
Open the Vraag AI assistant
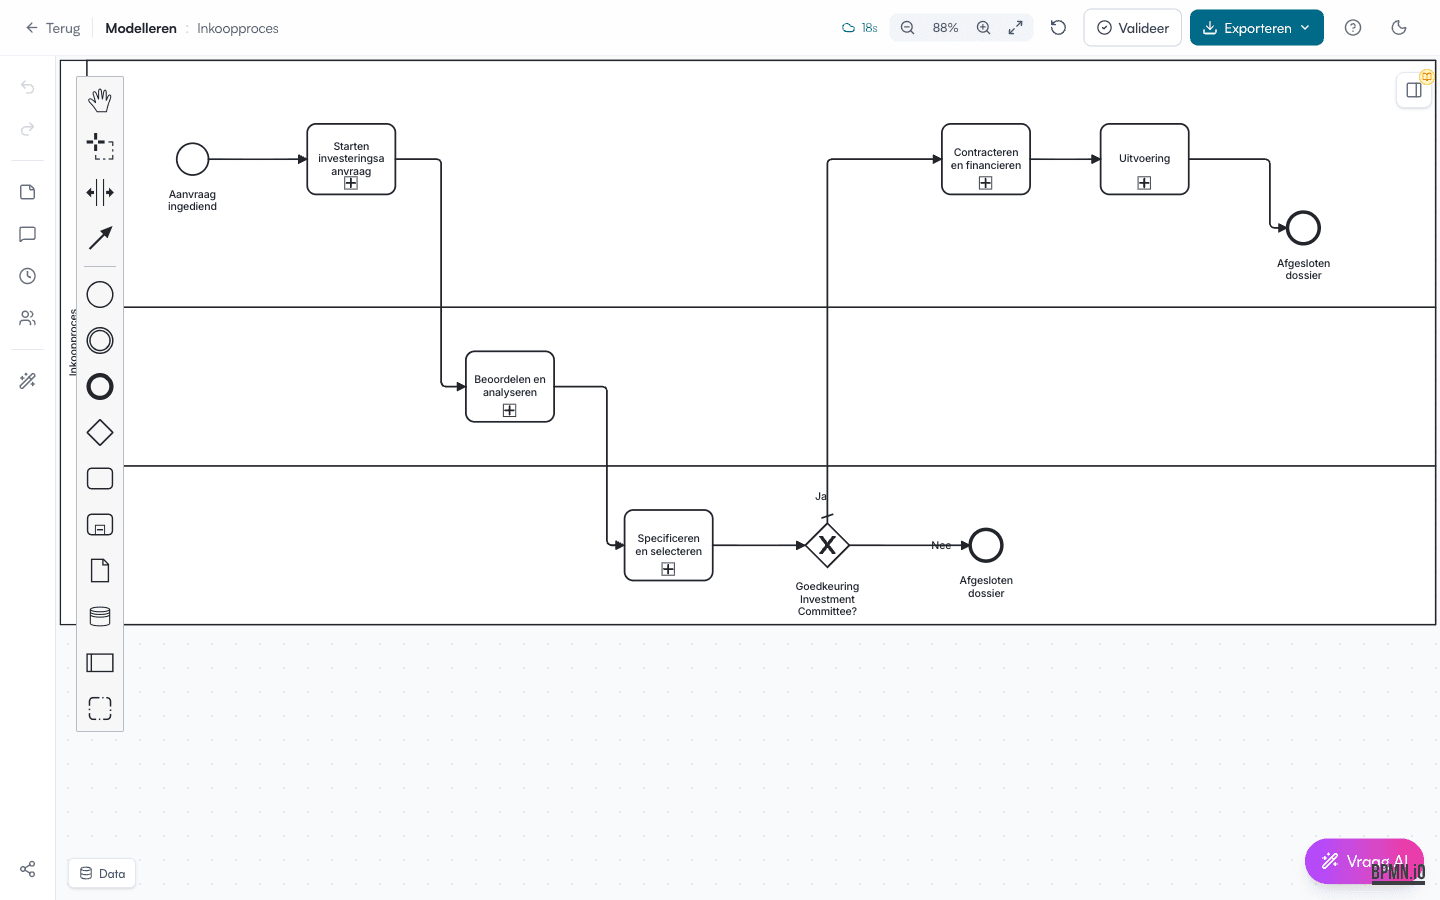(1364, 861)
